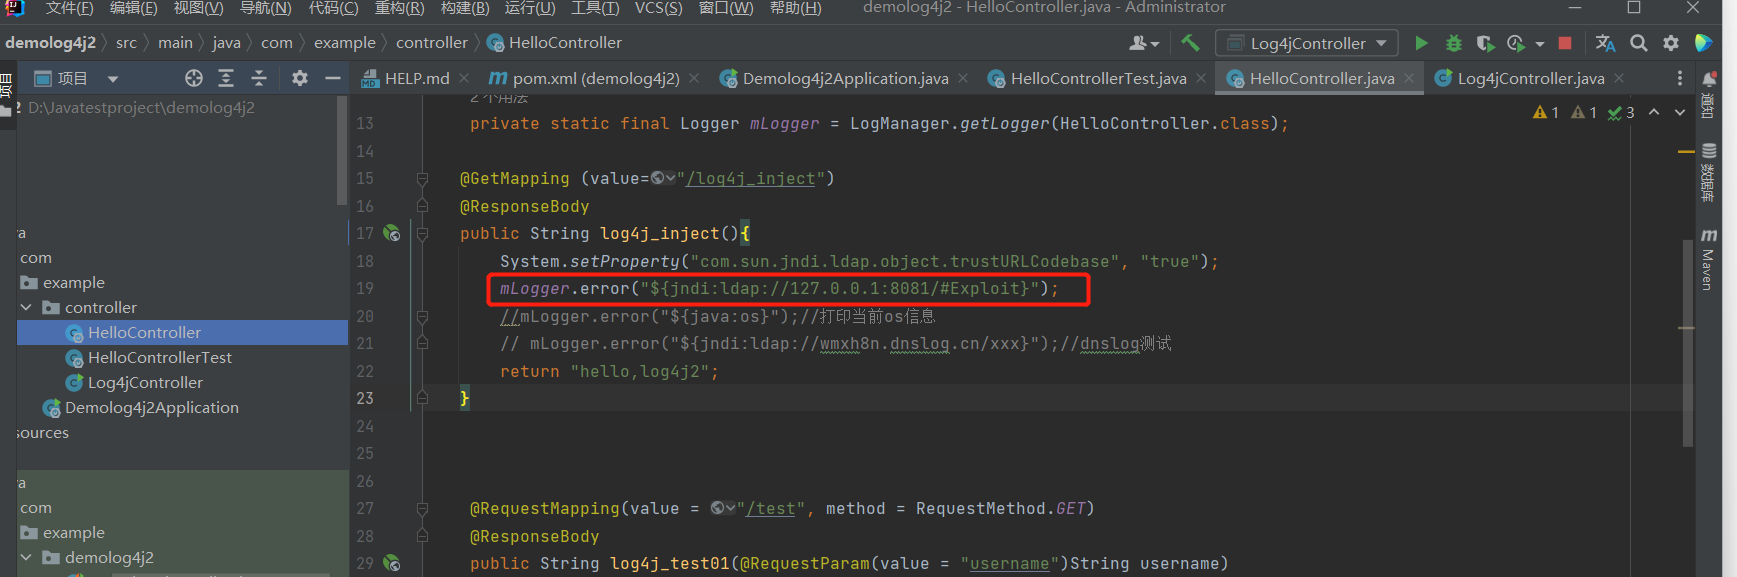This screenshot has height=577, width=1737.
Task: Close the HelloController.java tab
Action: [x=1409, y=78]
